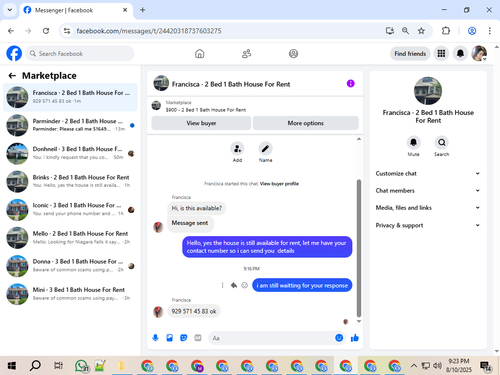Open account profile picture menu
This screenshot has height=375, width=500.
pyautogui.click(x=479, y=53)
